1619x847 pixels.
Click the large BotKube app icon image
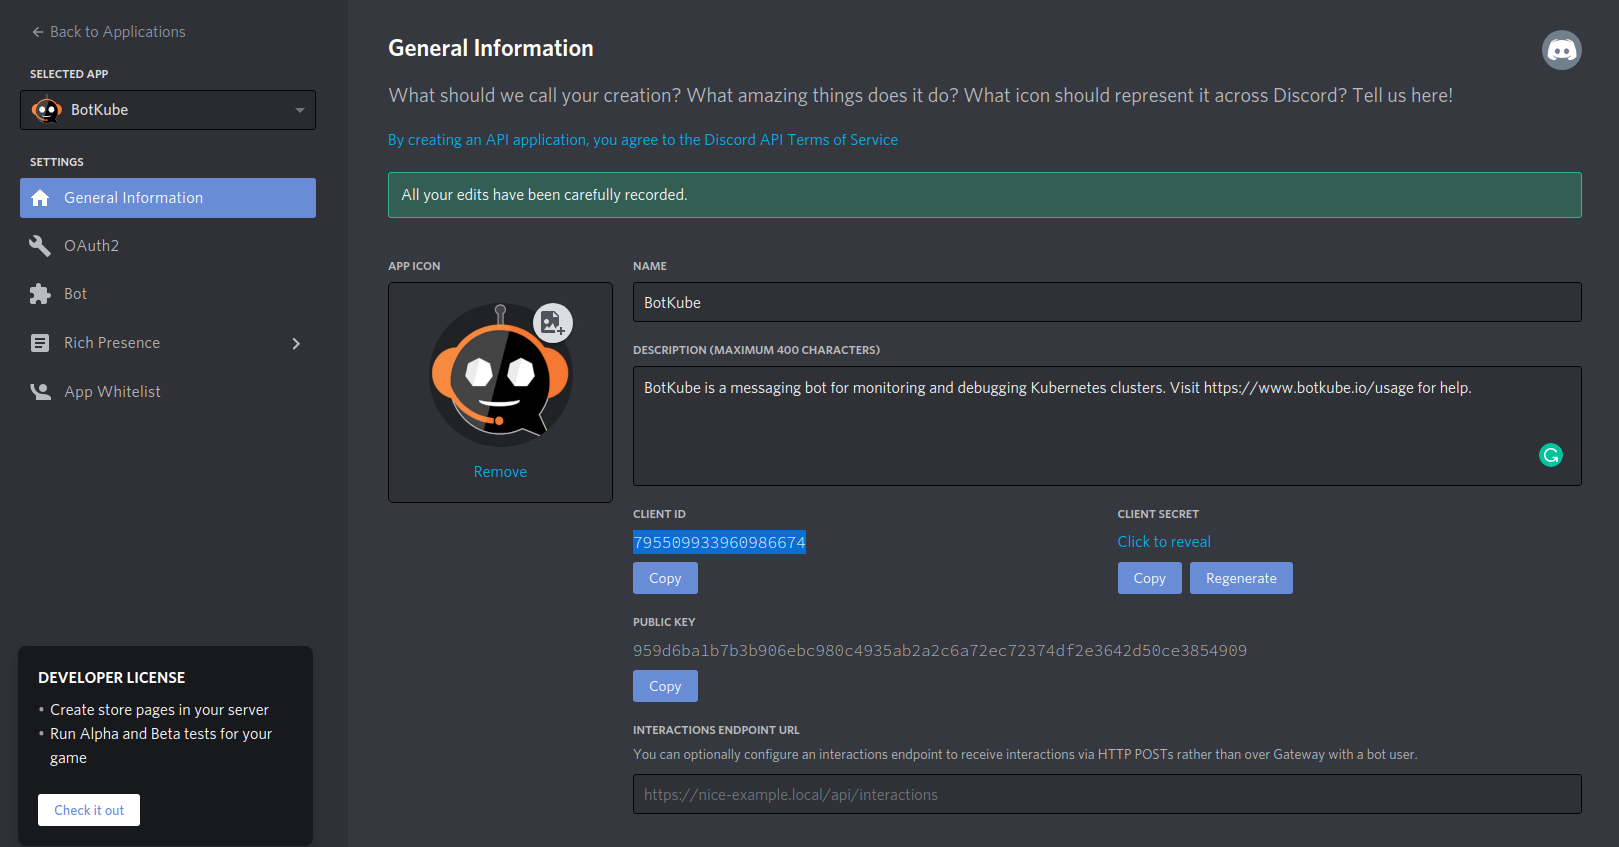tap(500, 375)
